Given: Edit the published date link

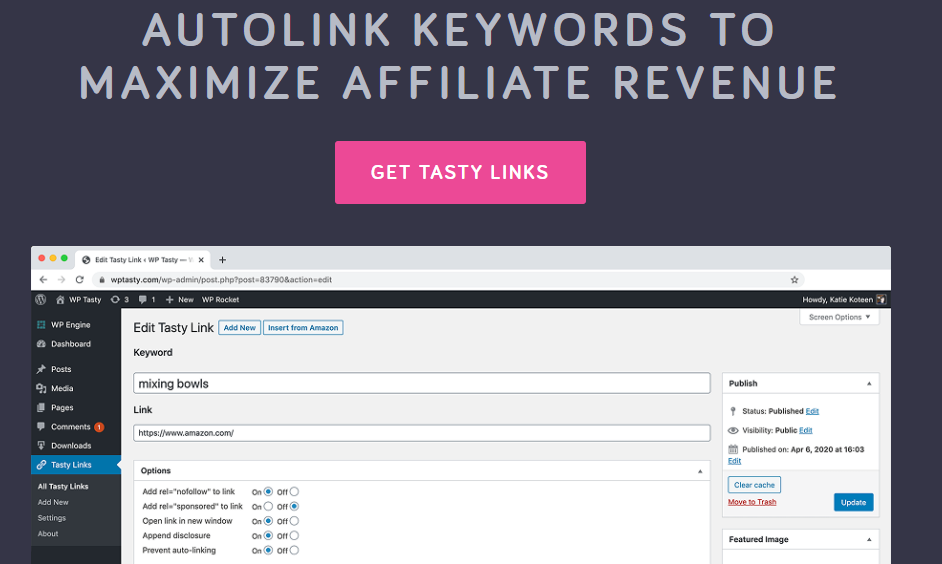Looking at the screenshot, I should pyautogui.click(x=734, y=461).
